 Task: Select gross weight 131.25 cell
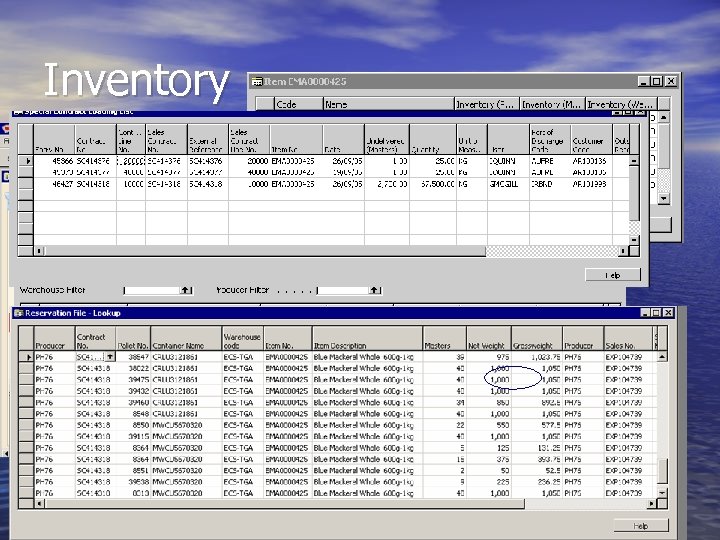point(537,448)
